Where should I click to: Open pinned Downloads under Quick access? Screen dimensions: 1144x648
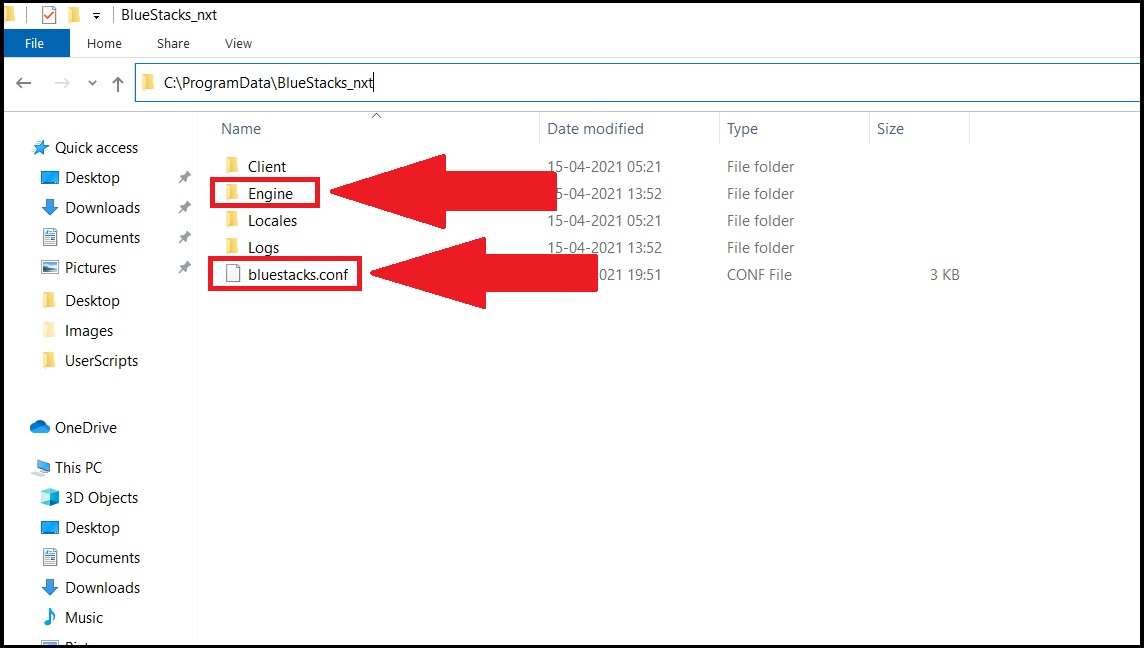point(102,208)
